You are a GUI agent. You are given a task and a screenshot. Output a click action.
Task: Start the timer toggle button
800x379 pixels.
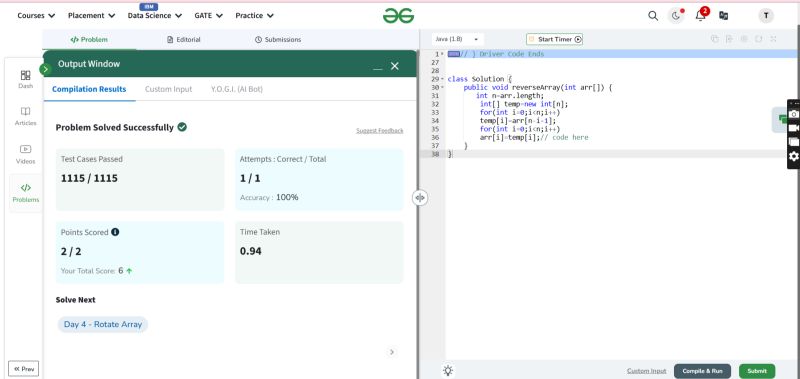click(x=555, y=39)
